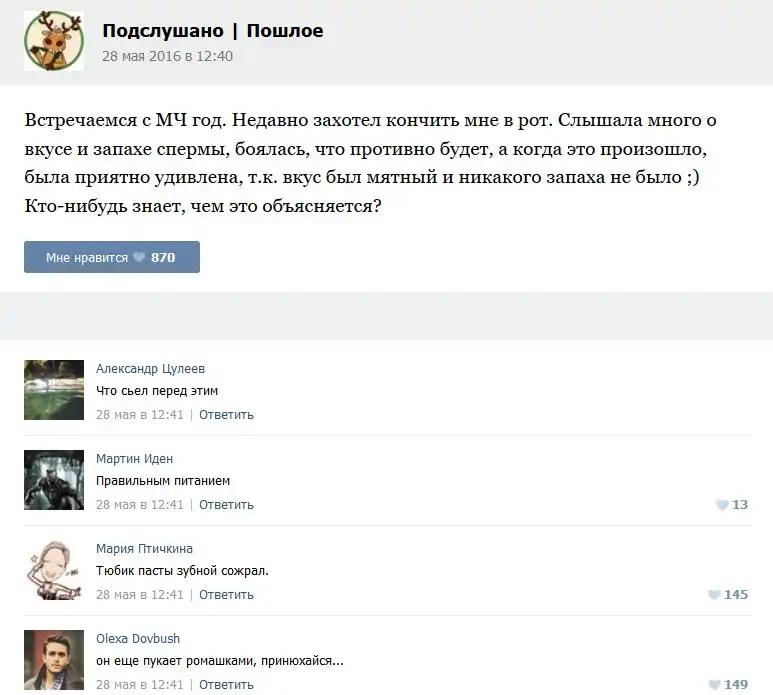Like Olexa Dovbush's comment with the heart
Viewport: 773px width, 695px height.
[714, 685]
